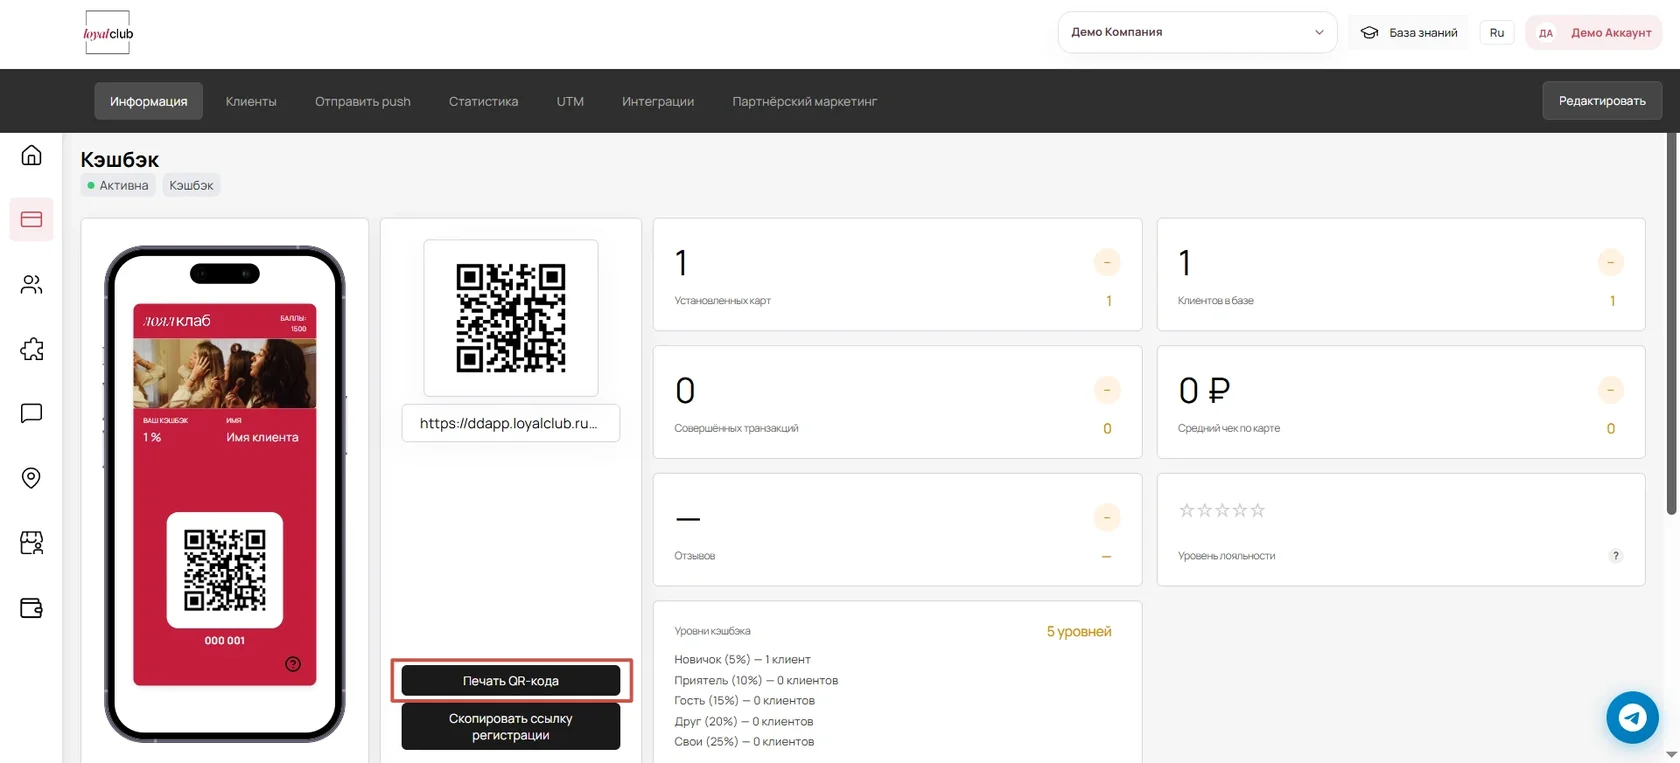Open the Интеграции tab

click(658, 101)
